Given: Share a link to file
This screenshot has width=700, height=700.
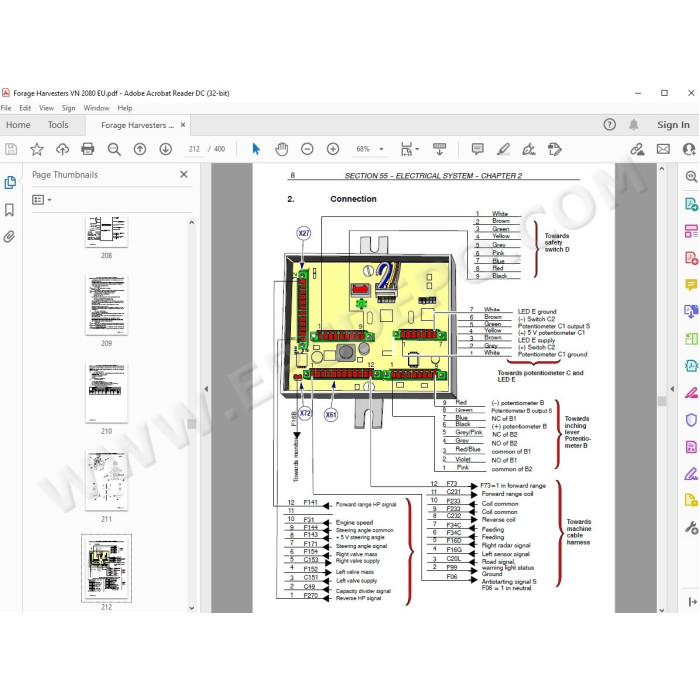Looking at the screenshot, I should (x=637, y=149).
